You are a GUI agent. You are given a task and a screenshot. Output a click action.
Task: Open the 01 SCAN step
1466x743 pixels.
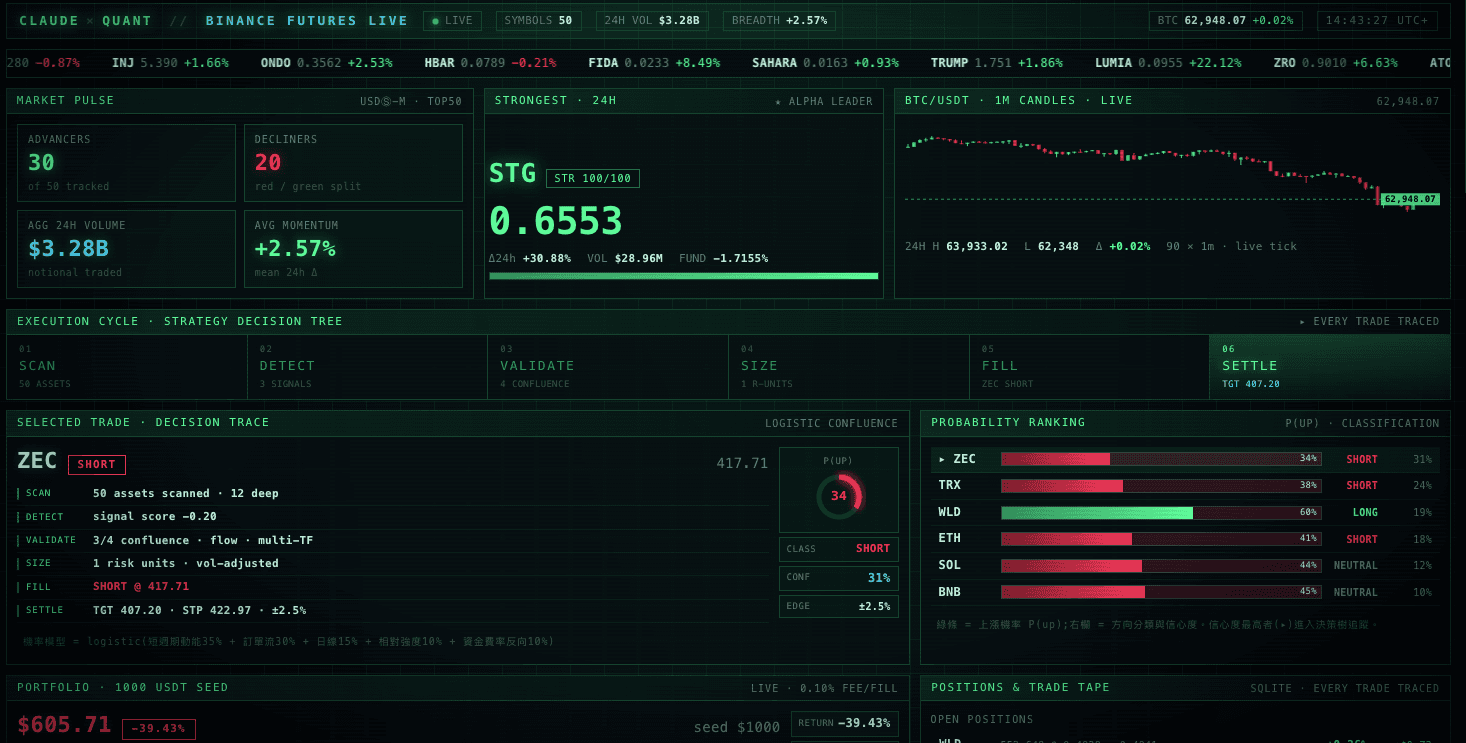coord(127,366)
